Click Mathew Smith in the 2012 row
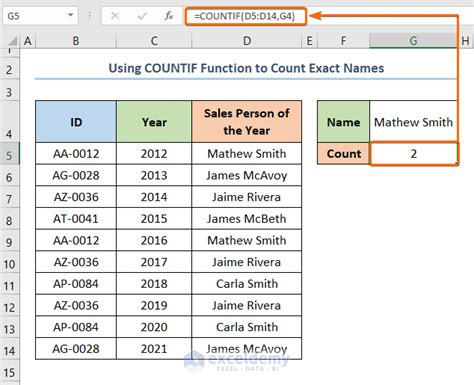Image resolution: width=474 pixels, height=385 pixels. 247,154
